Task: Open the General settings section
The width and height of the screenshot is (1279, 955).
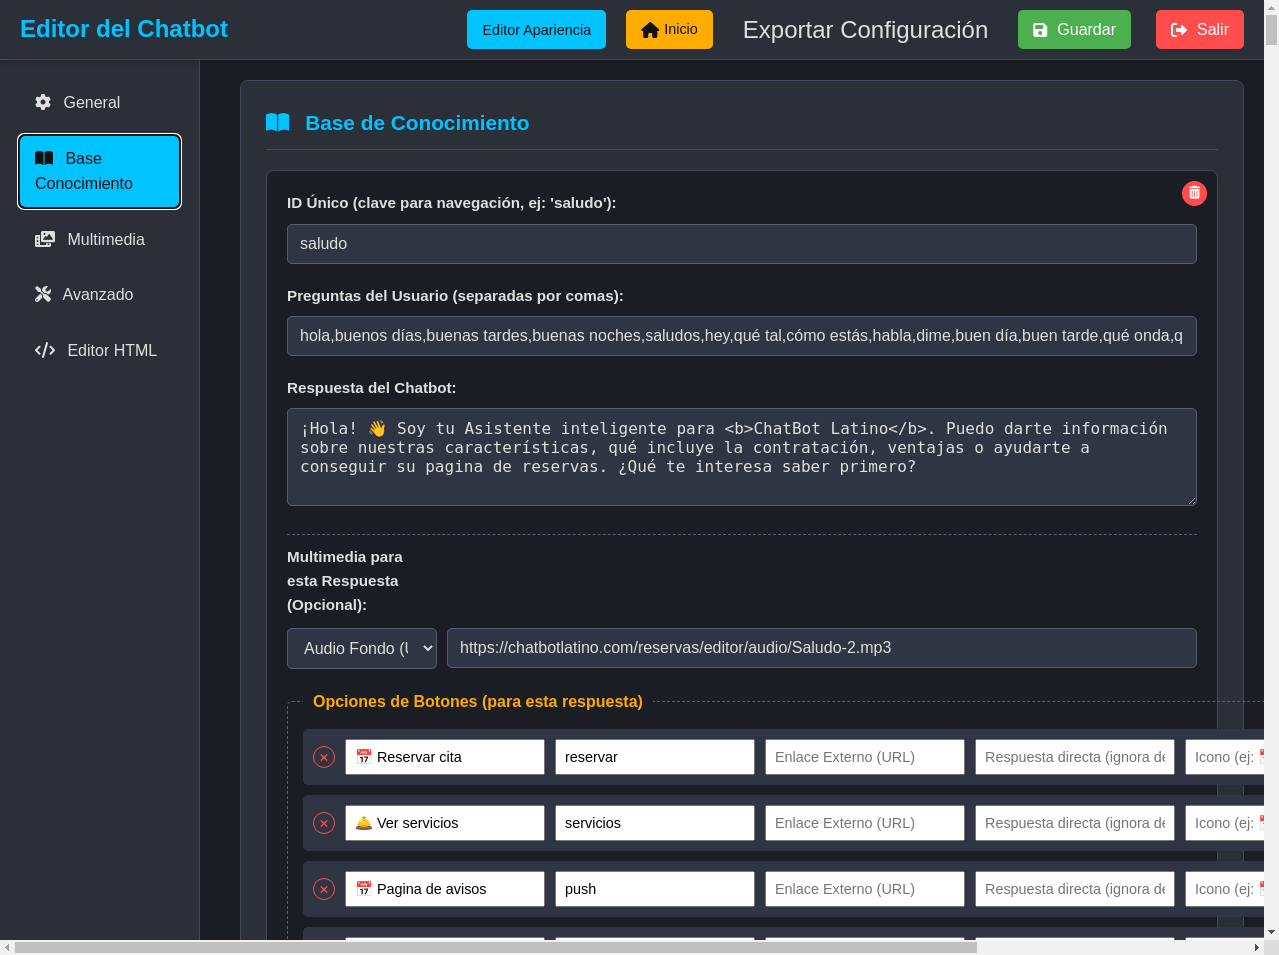Action: click(x=92, y=102)
